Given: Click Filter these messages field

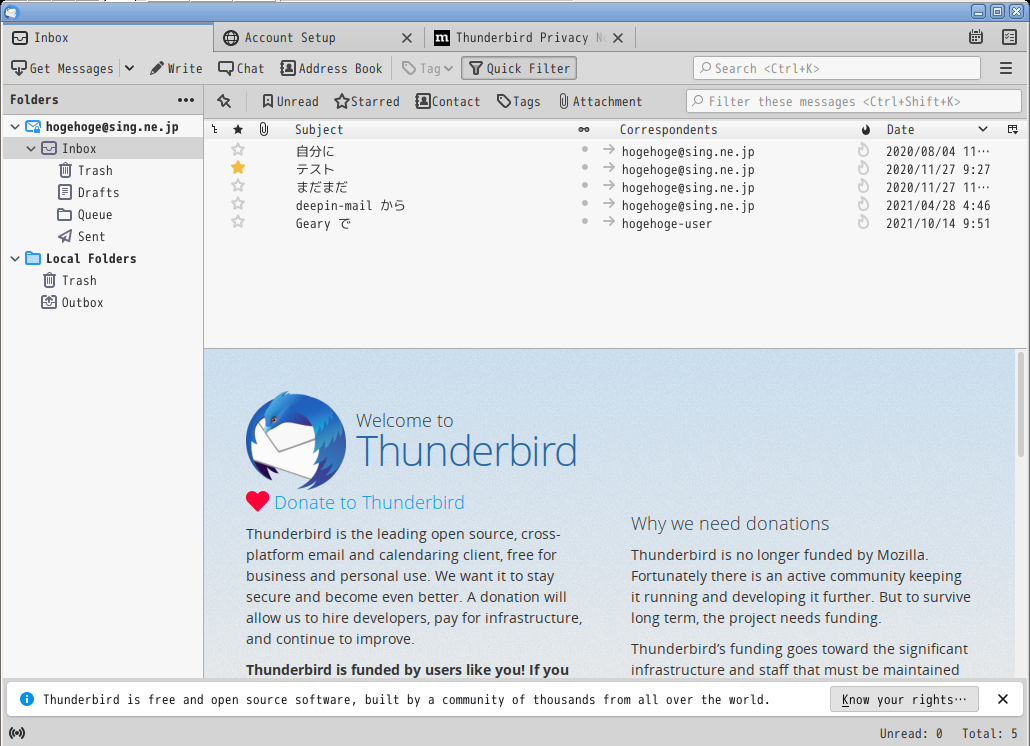Looking at the screenshot, I should [854, 101].
